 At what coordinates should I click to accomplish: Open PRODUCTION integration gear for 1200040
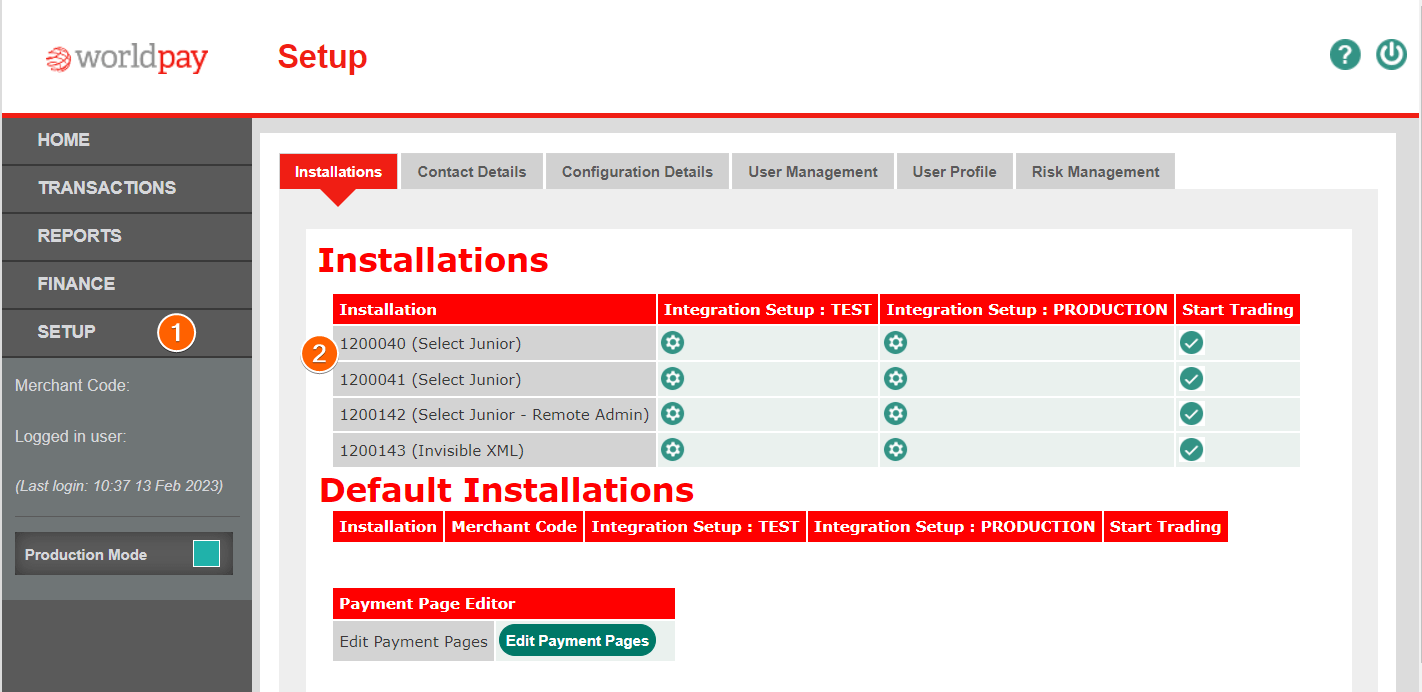(895, 343)
